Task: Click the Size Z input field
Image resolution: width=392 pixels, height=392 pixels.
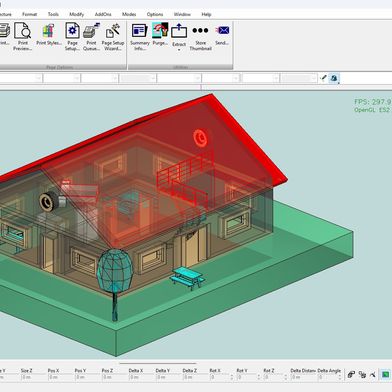Action: [32, 377]
